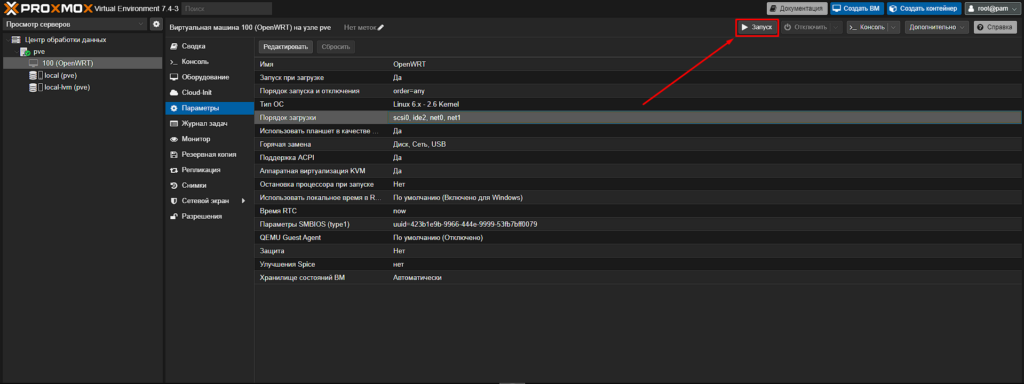This screenshot has height=384, width=1024.
Task: Click the Справка help button
Action: point(995,27)
